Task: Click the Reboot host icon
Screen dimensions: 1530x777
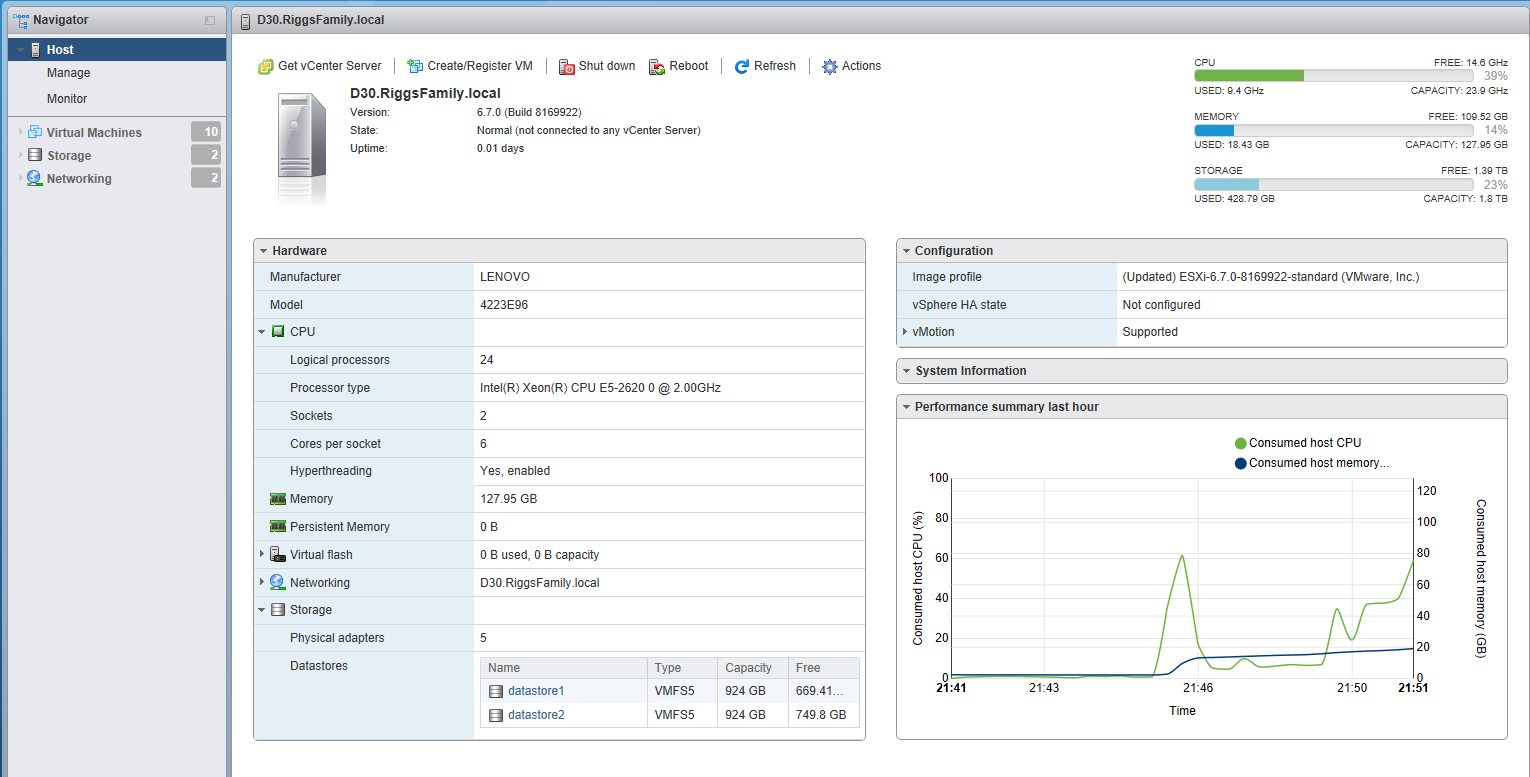Action: point(657,67)
